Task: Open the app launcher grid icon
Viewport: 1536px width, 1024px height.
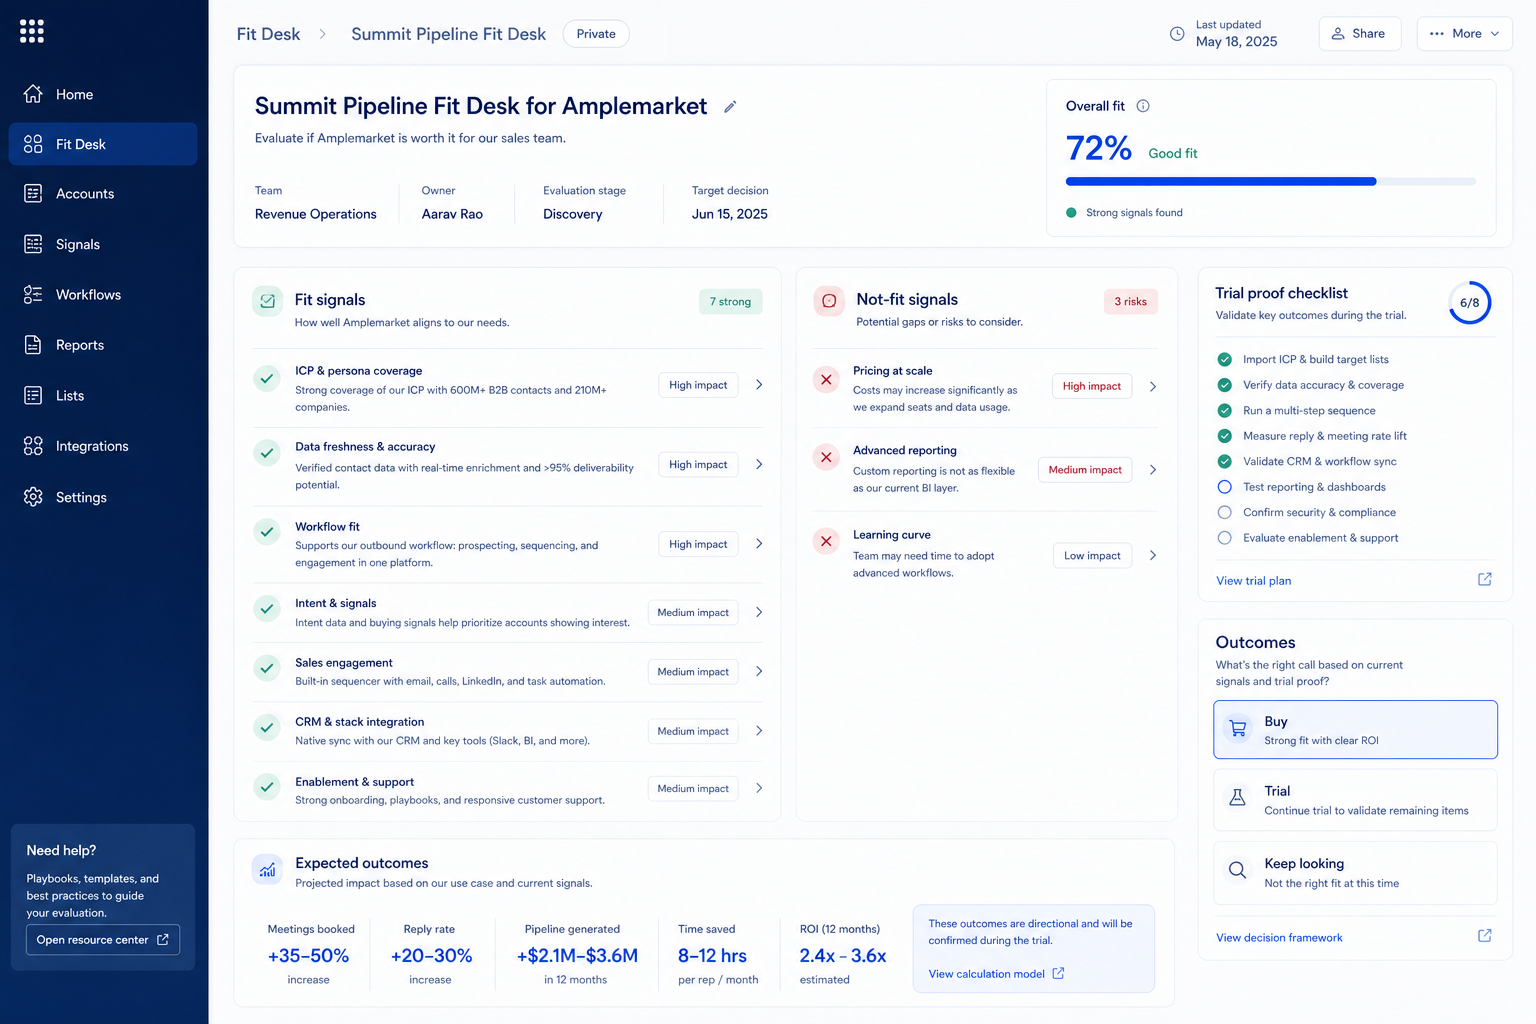Action: [32, 31]
